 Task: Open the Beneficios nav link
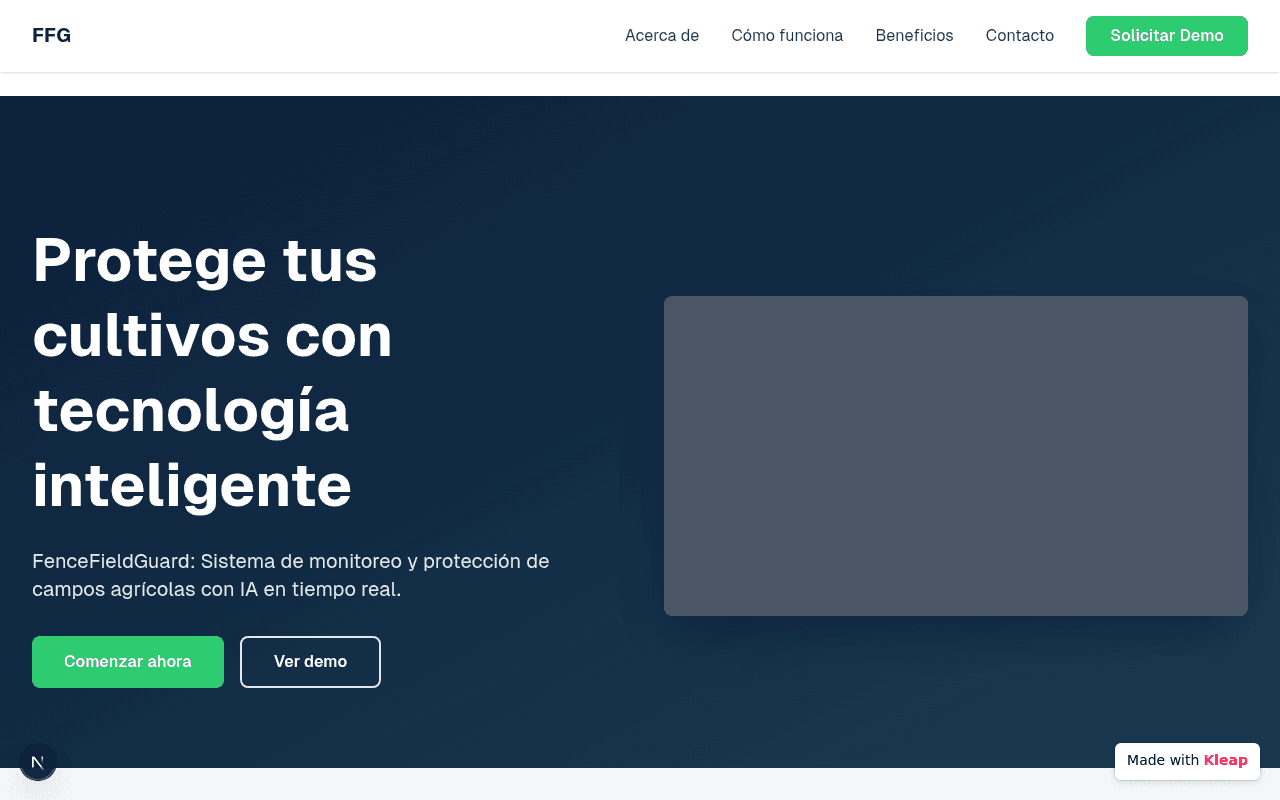[x=914, y=36]
